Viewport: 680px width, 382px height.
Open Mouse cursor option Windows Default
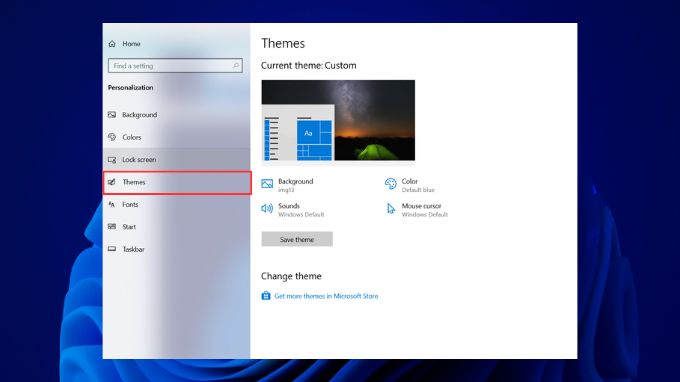click(x=417, y=210)
